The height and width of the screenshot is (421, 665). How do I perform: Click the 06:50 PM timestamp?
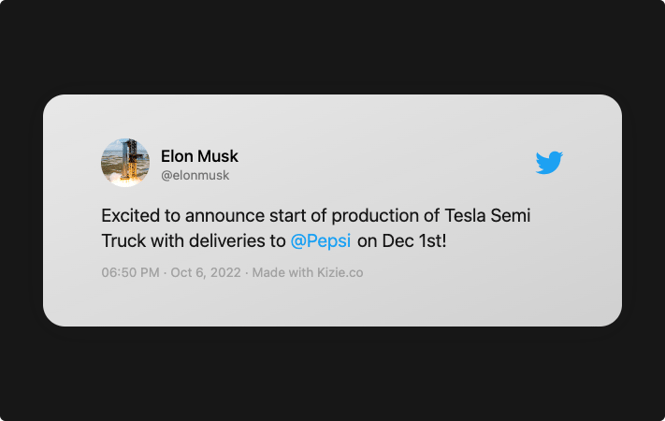(x=130, y=272)
